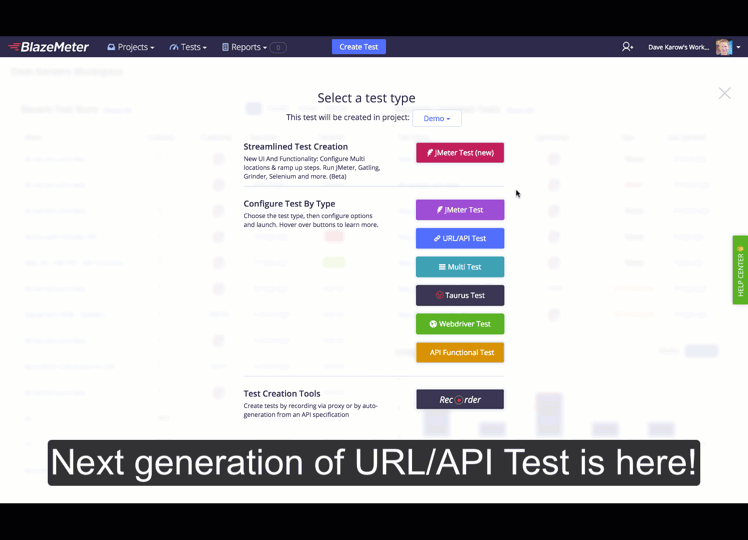Select Multi Test
This screenshot has width=748, height=540.
point(460,267)
